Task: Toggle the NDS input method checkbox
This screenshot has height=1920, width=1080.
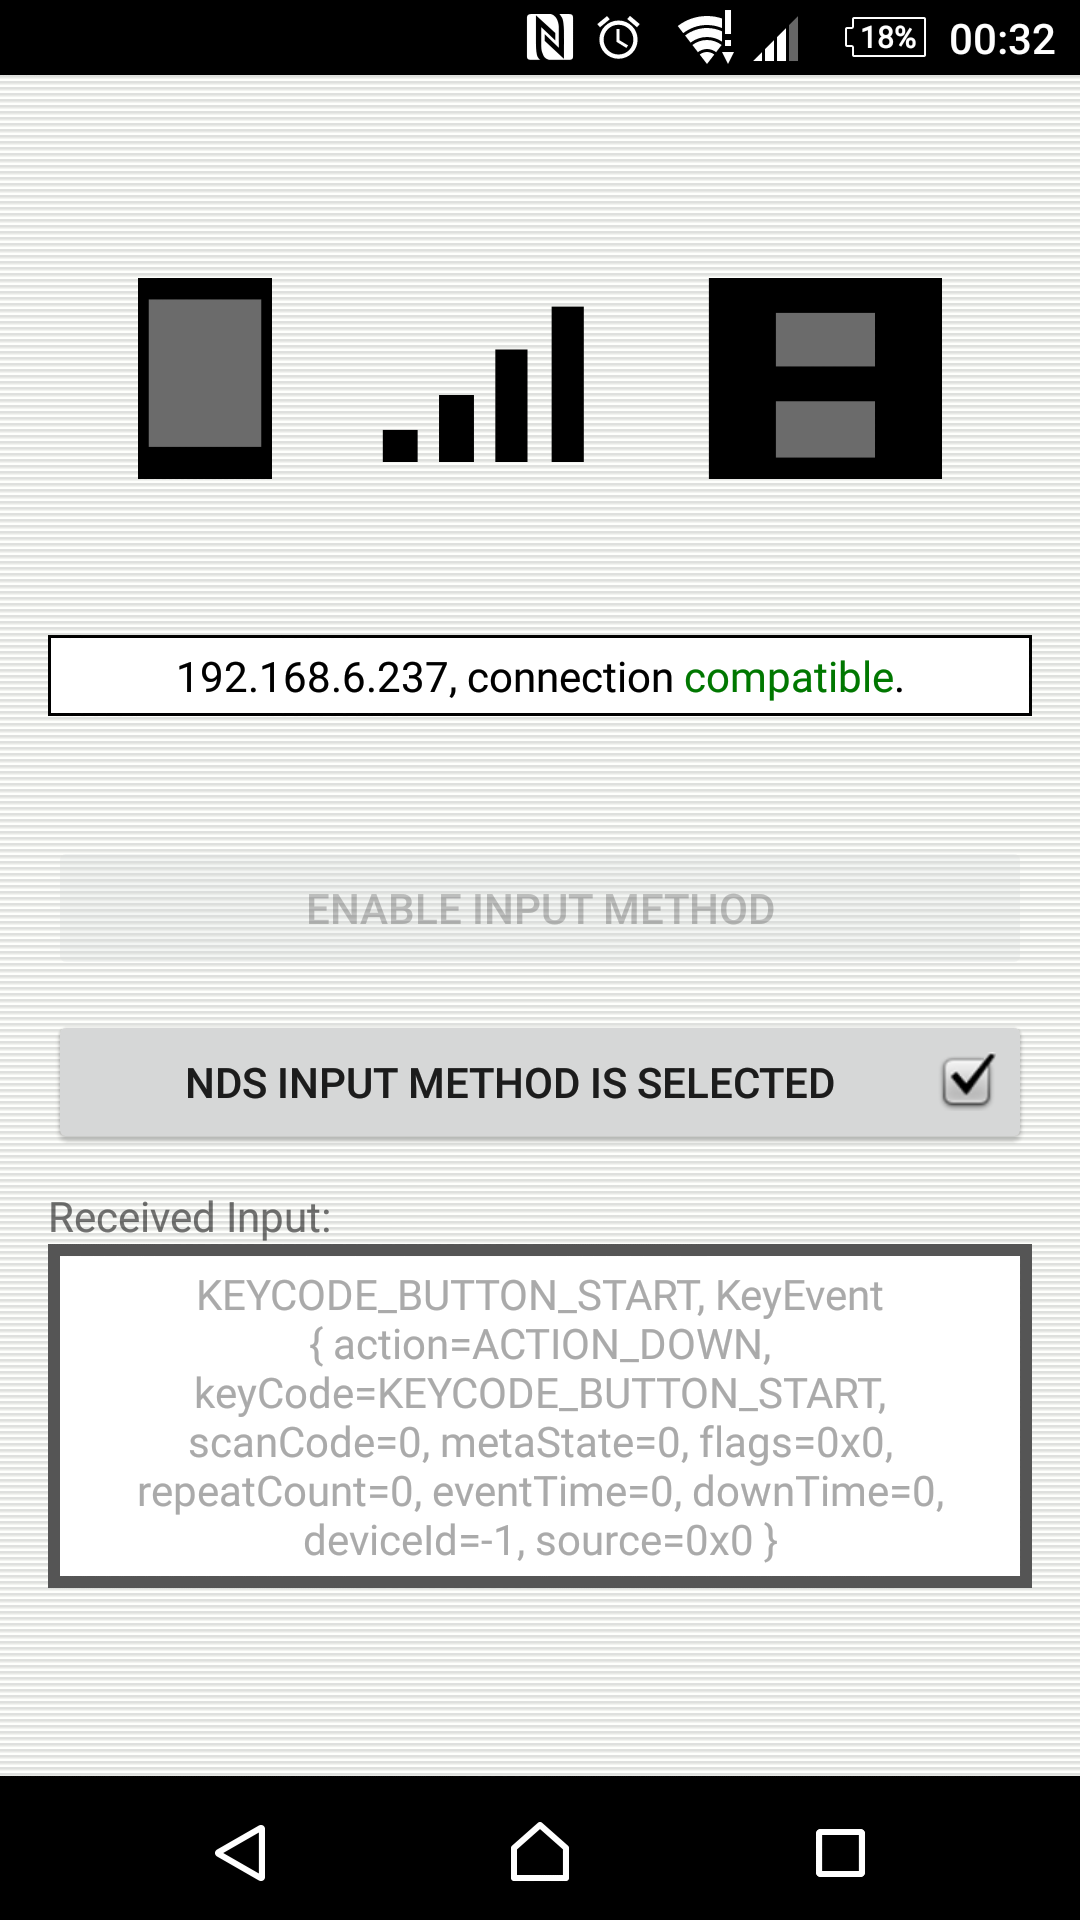Action: (x=967, y=1080)
